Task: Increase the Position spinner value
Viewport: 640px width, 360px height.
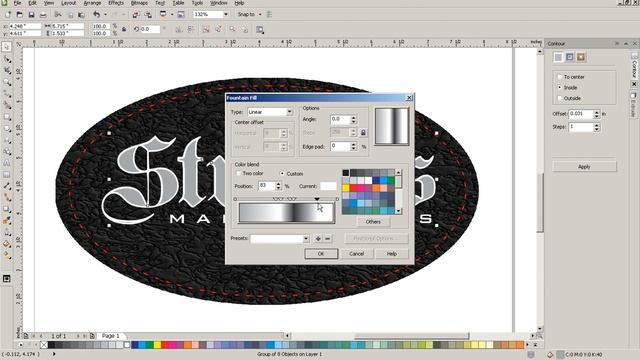Action: pyautogui.click(x=278, y=184)
